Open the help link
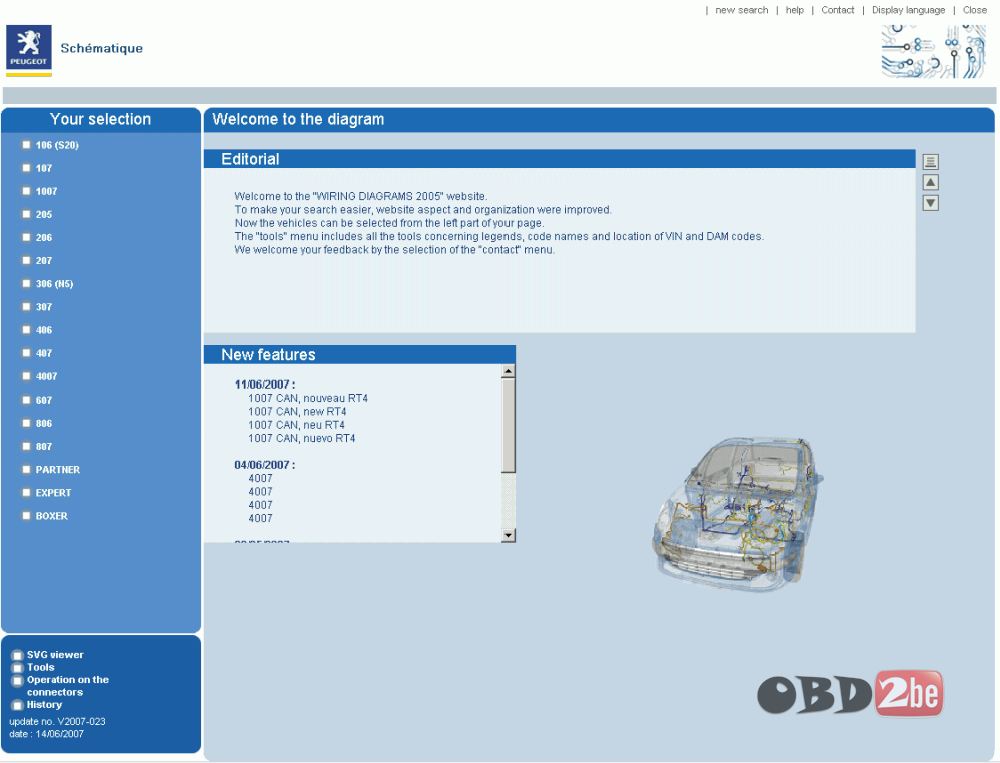The width and height of the screenshot is (1000, 763). [795, 10]
